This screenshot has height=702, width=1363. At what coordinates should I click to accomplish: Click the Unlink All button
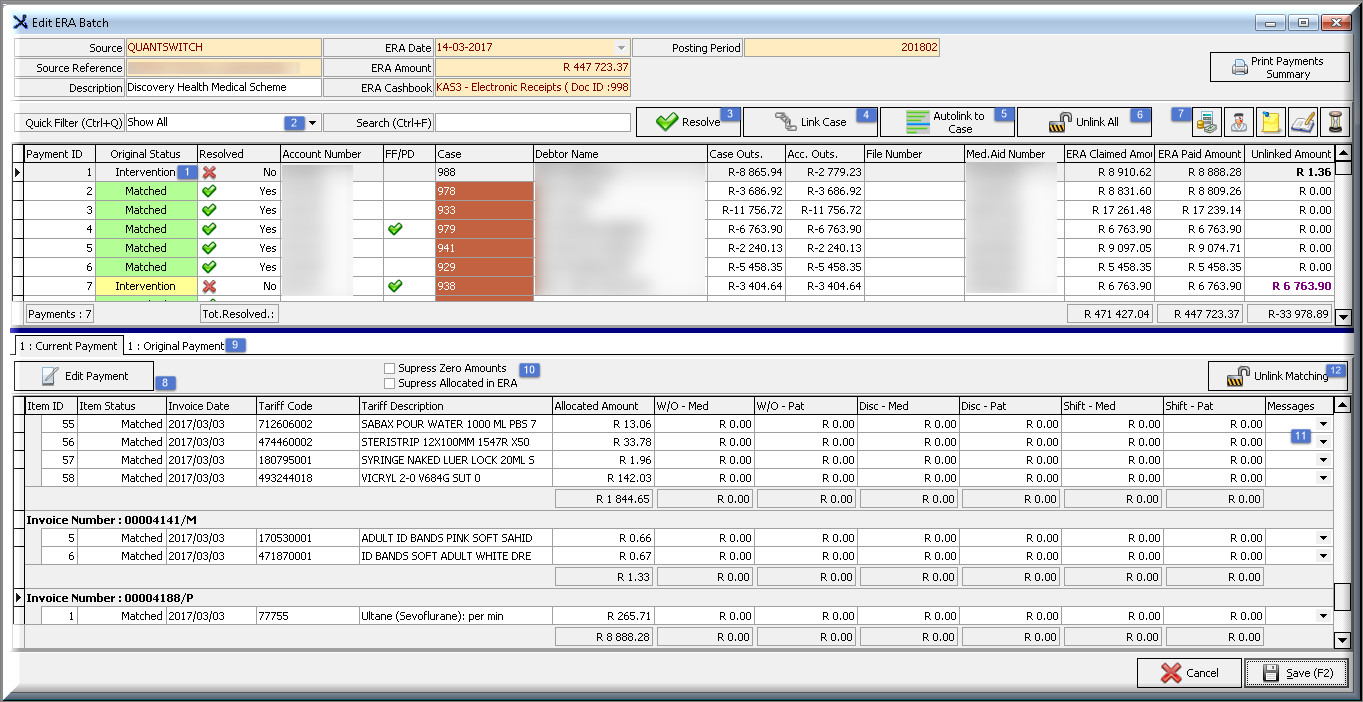point(1084,122)
